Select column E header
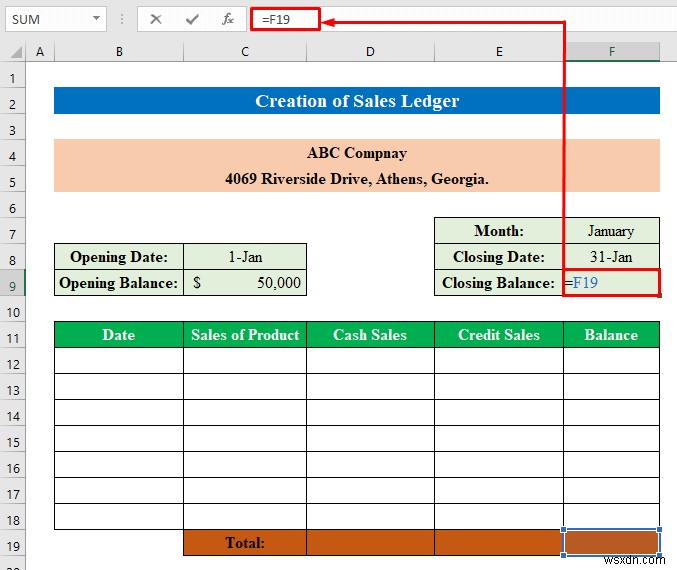This screenshot has width=677, height=570. 499,52
